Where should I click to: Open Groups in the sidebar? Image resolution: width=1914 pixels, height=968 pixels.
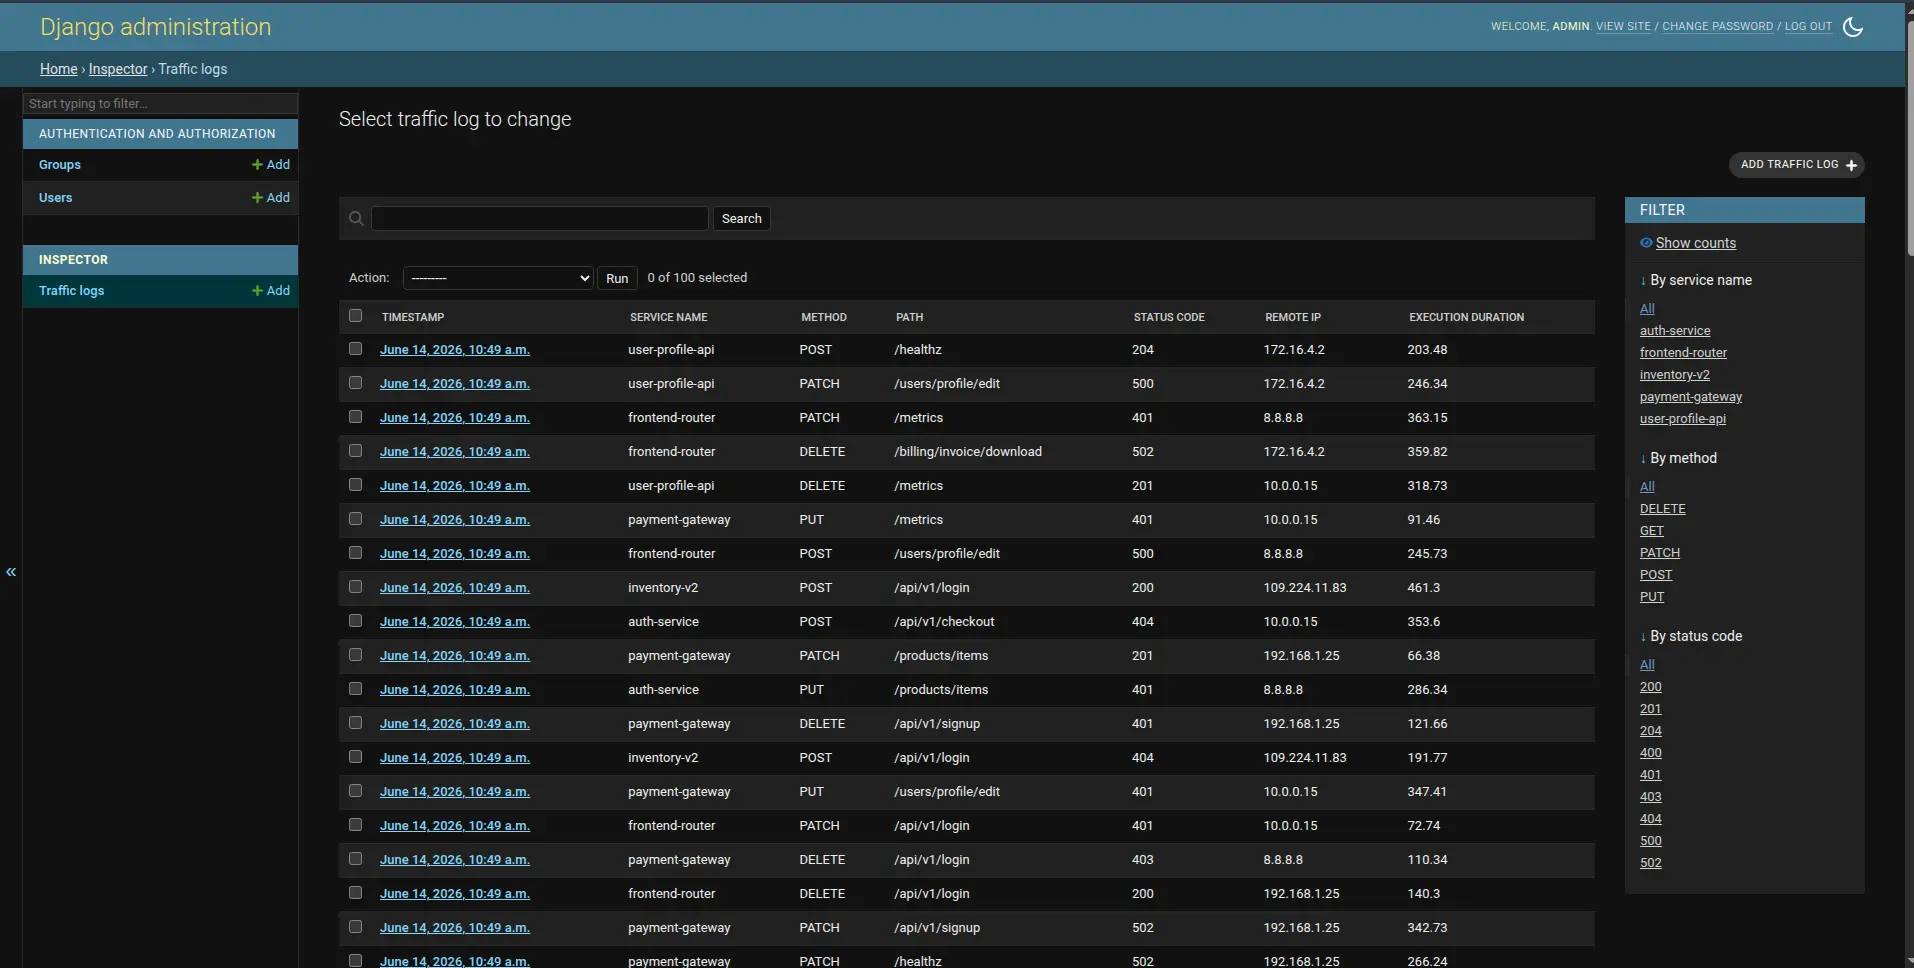coord(60,165)
